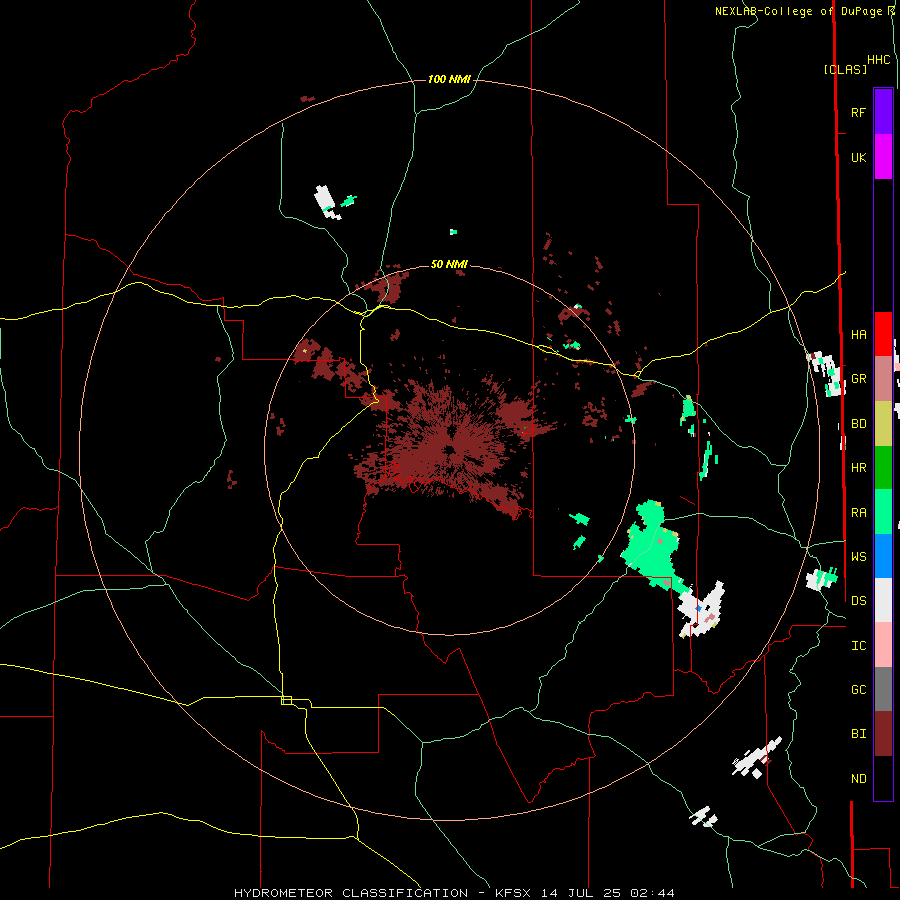This screenshot has width=900, height=900.
Task: Click the mint green RA legend swatch
Action: point(883,512)
